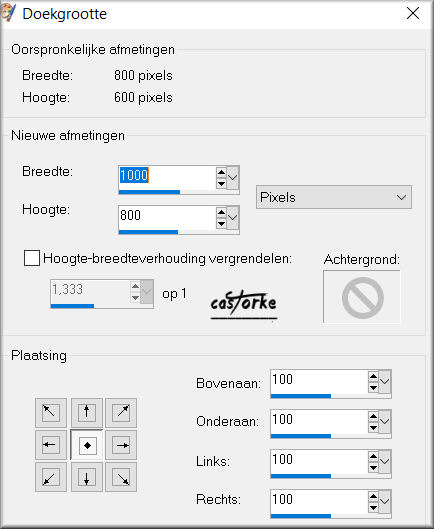
Task: Select bottom-right placement arrow
Action: [121, 477]
